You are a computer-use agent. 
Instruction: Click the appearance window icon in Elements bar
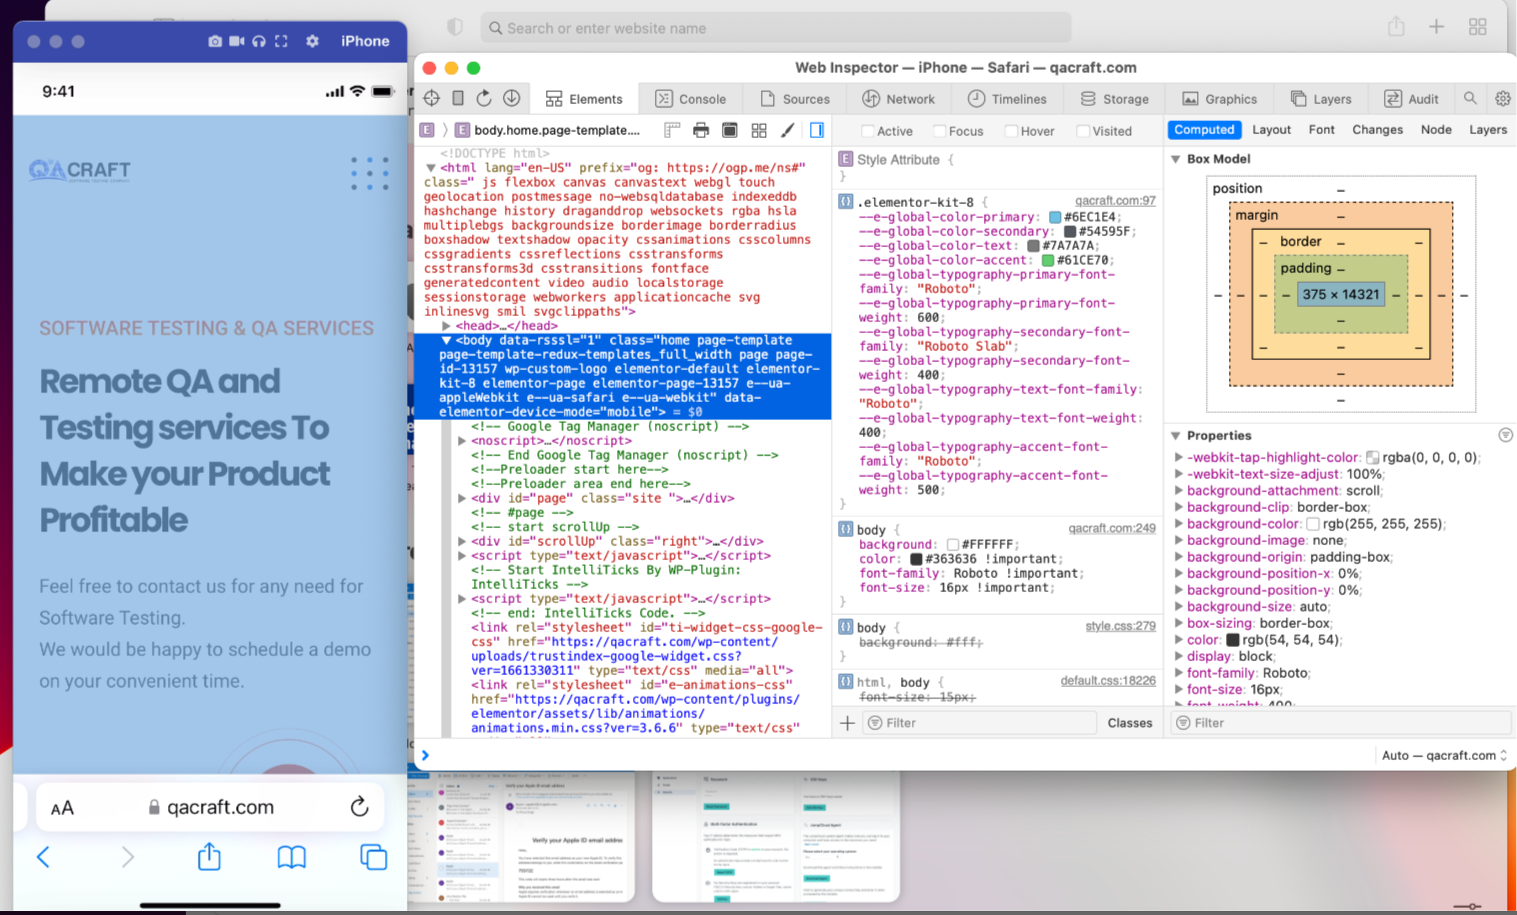(730, 130)
